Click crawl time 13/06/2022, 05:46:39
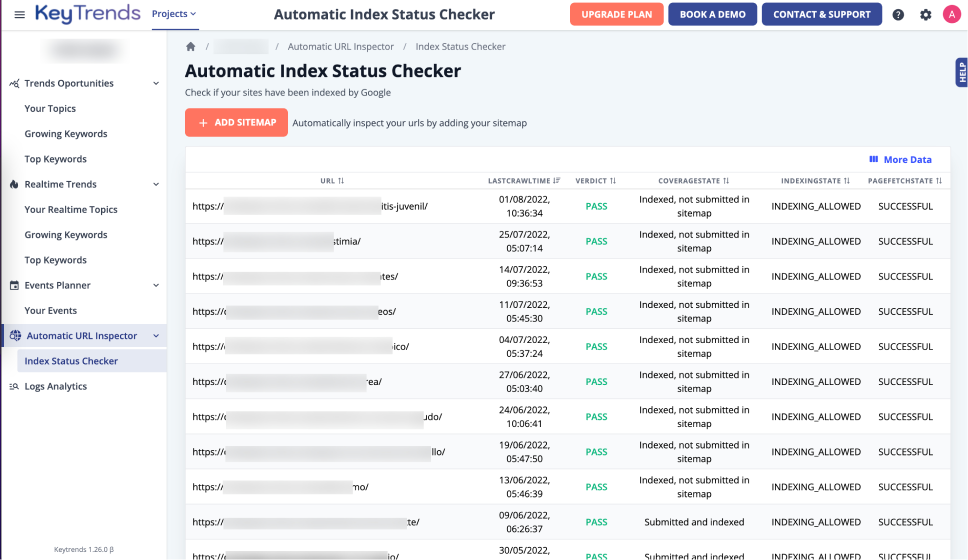Viewport: 968px width, 560px height. tap(524, 487)
